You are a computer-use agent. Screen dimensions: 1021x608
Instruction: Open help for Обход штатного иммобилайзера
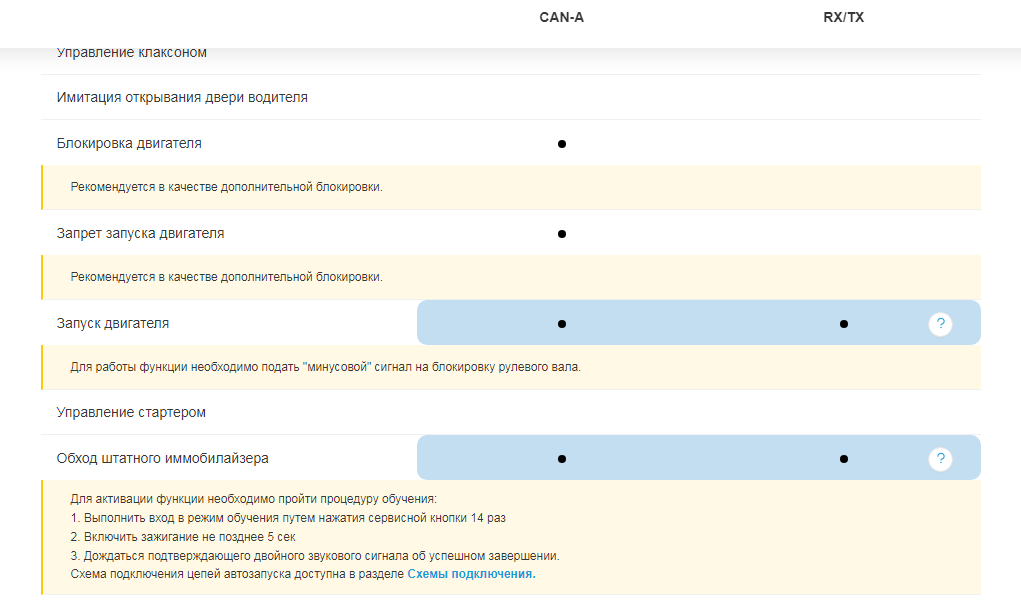[x=939, y=459]
